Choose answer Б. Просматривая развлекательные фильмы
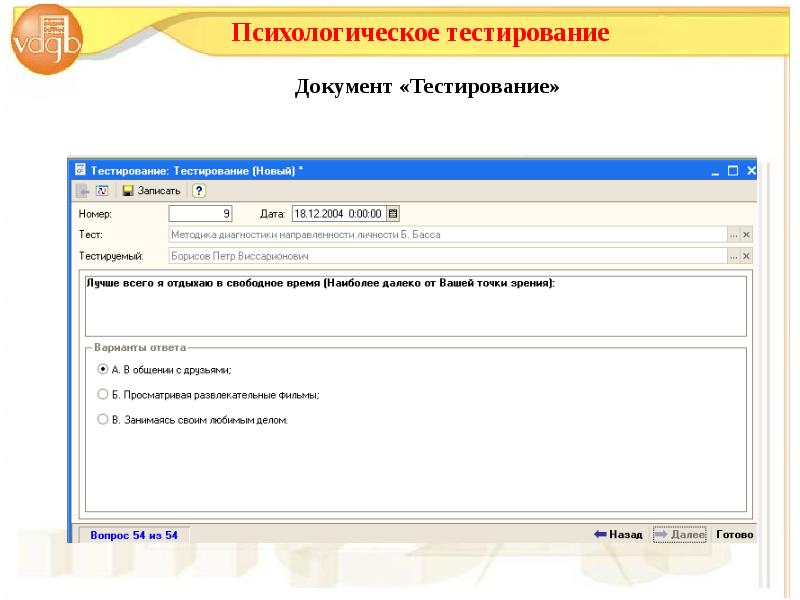Image resolution: width=800 pixels, height=600 pixels. 102,395
